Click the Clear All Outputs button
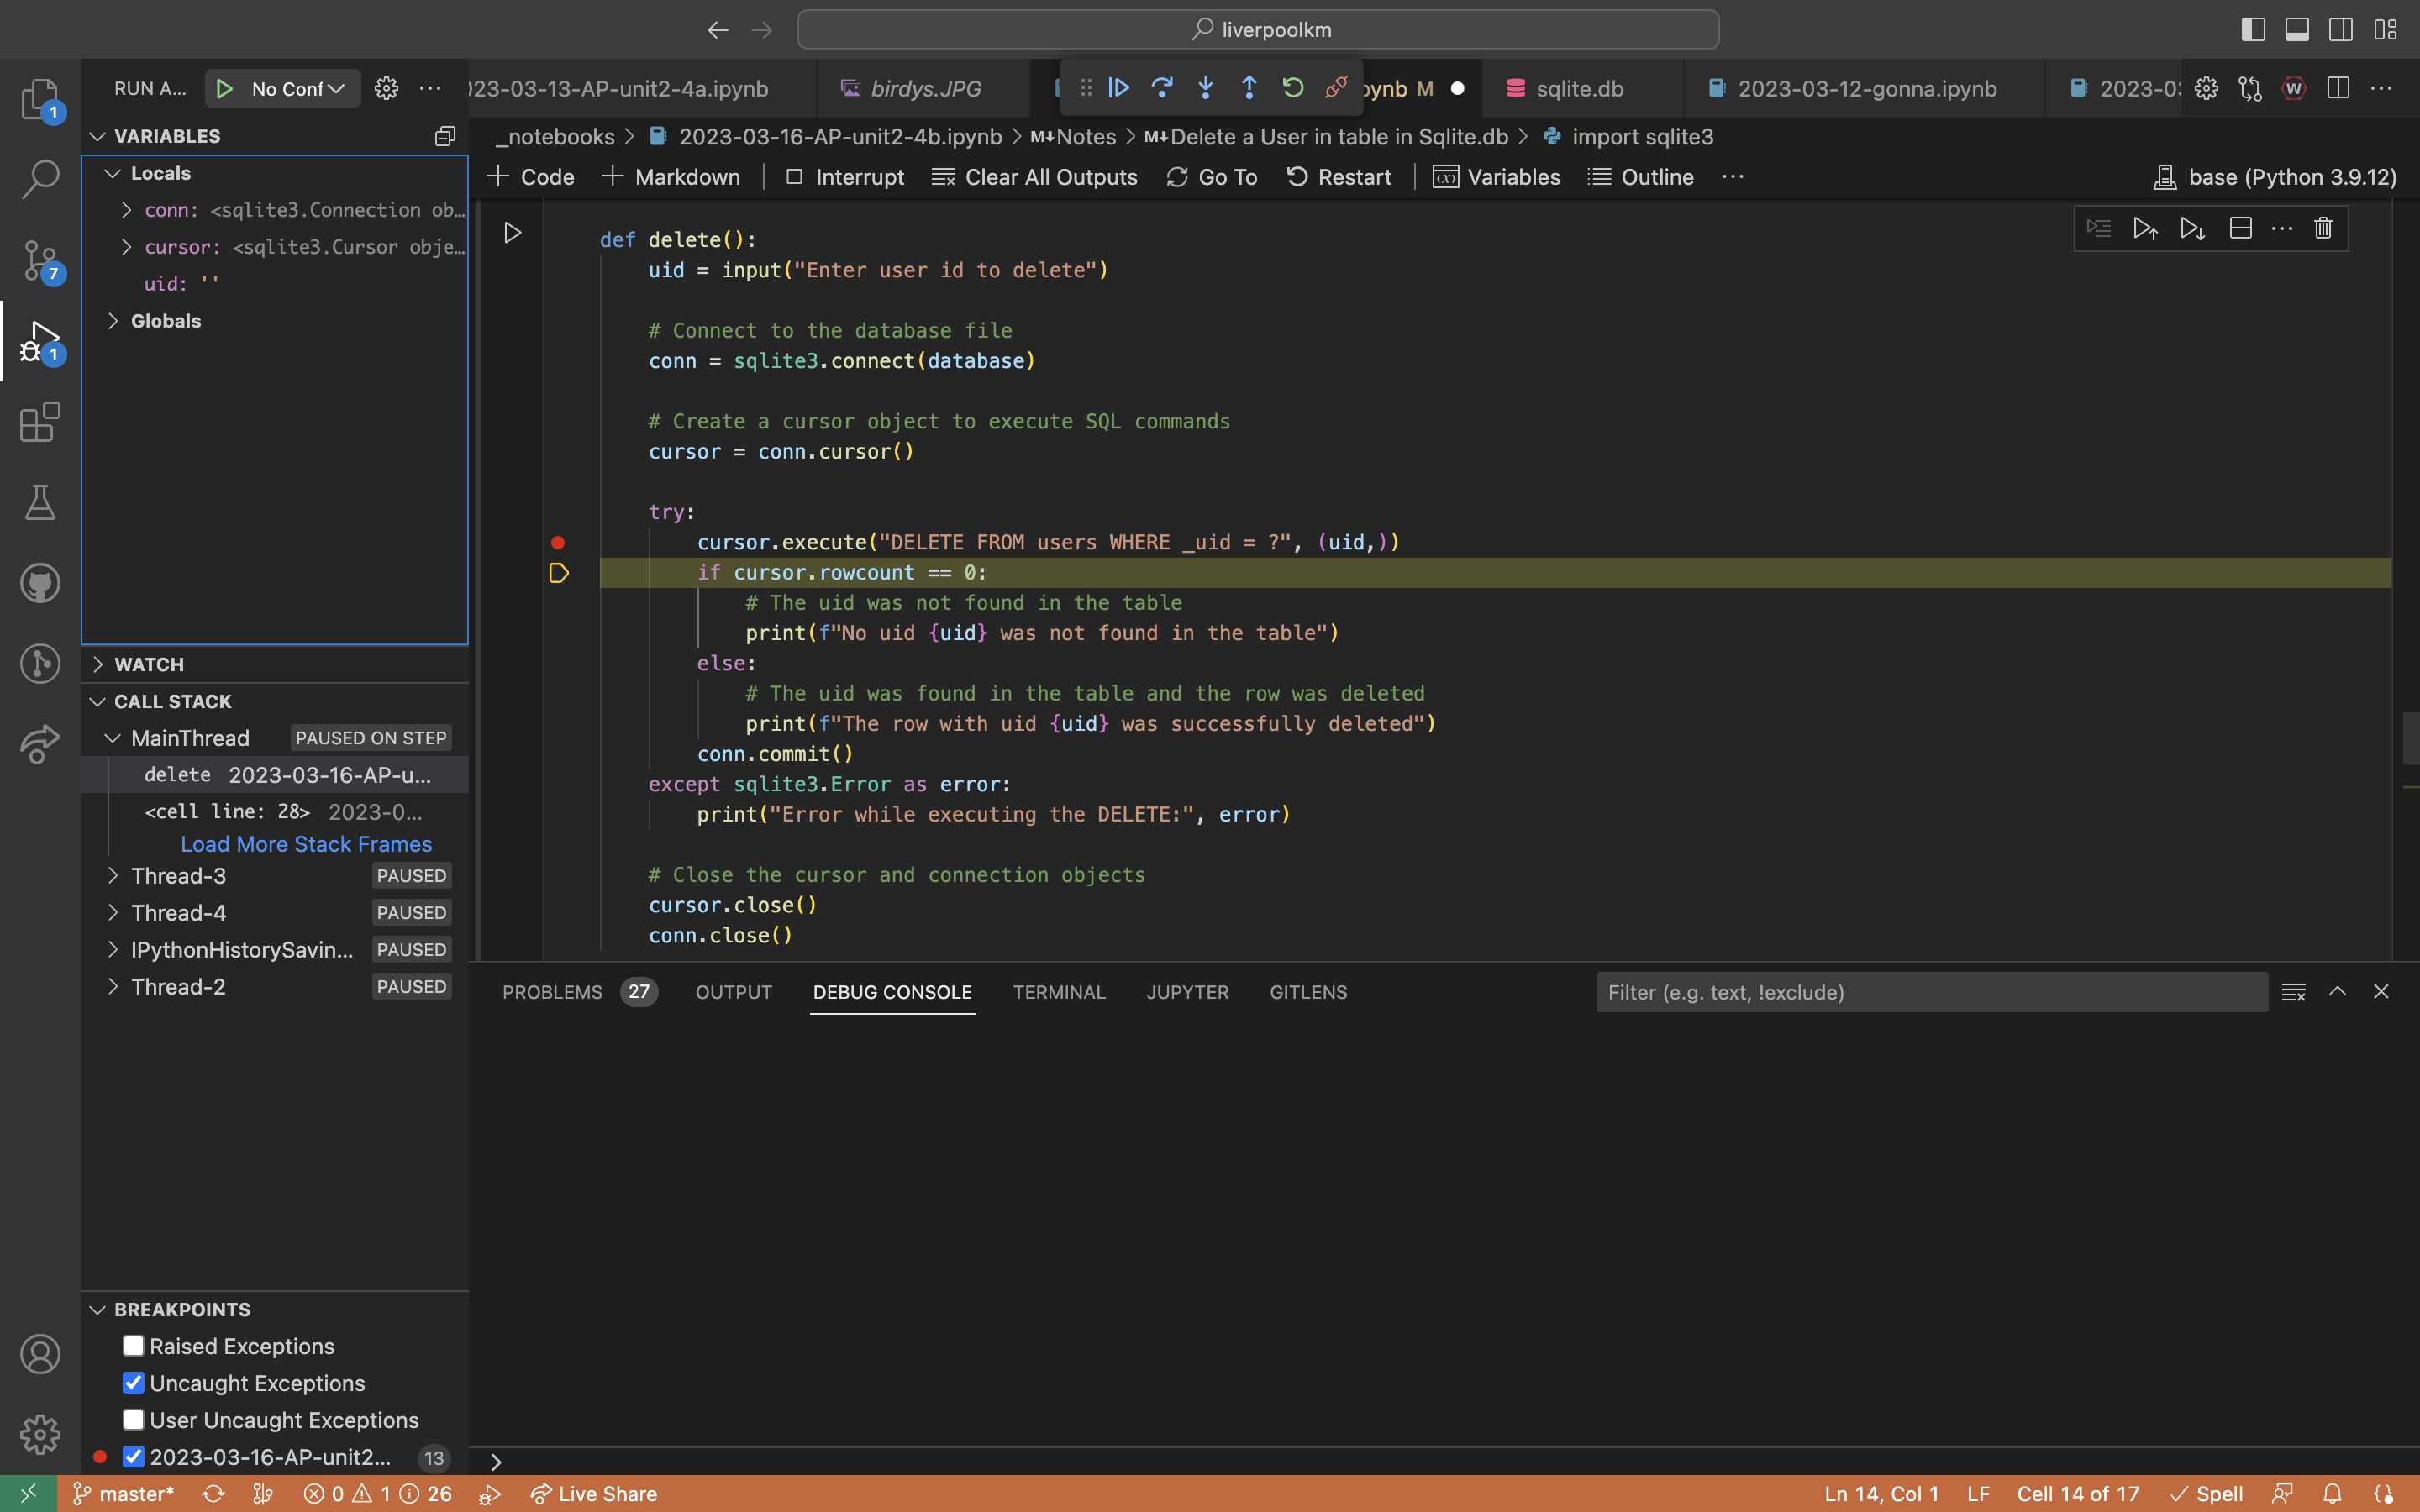This screenshot has width=2420, height=1512. (1034, 177)
